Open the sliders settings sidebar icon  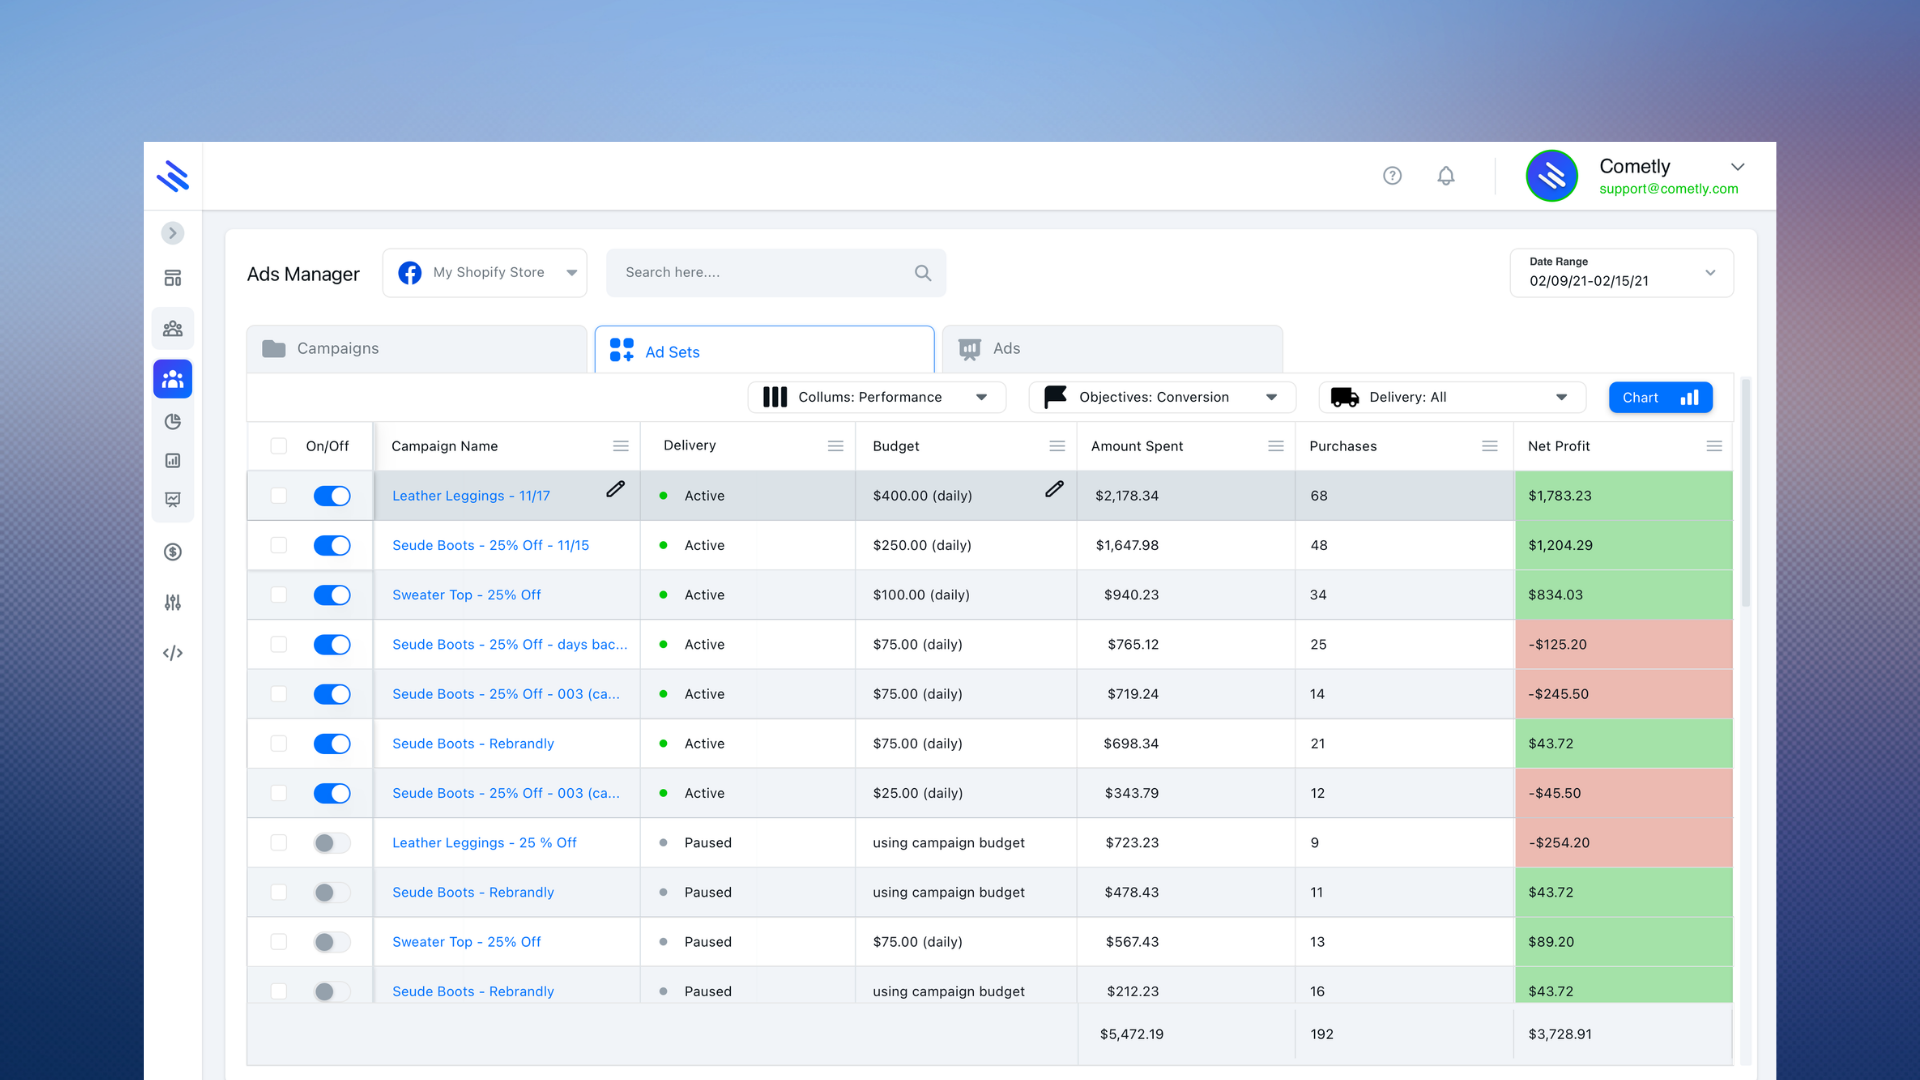point(173,602)
